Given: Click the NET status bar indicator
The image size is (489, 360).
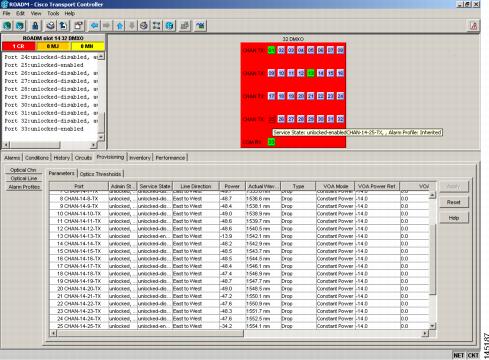Looking at the screenshot, I should tap(459, 355).
